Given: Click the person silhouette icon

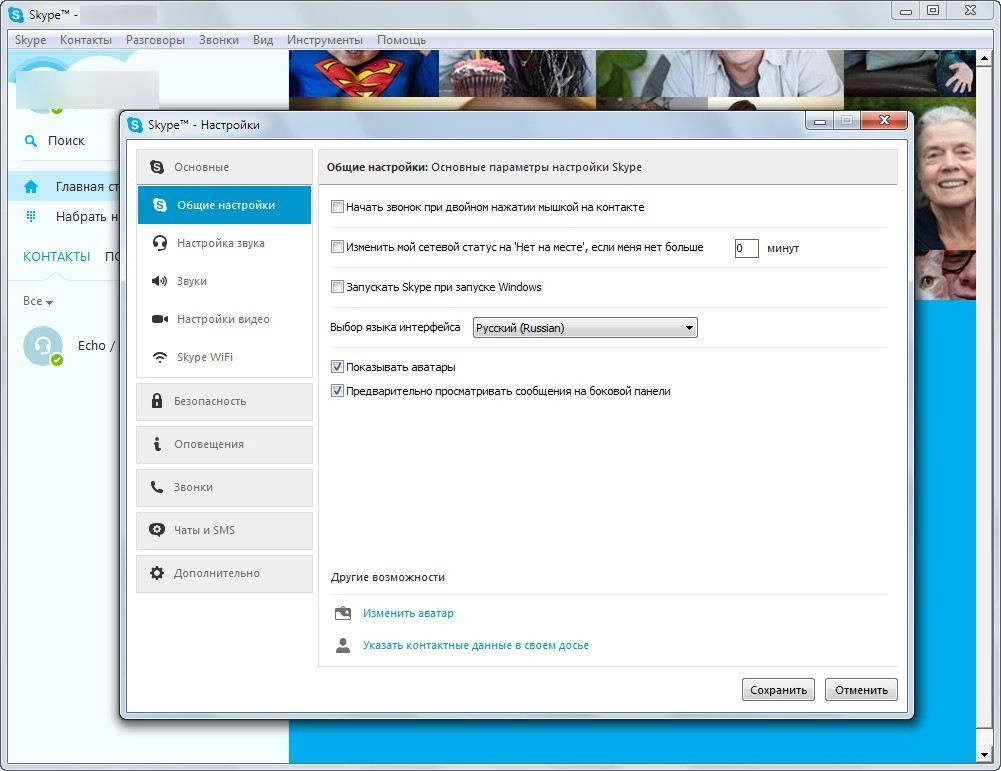Looking at the screenshot, I should (343, 645).
